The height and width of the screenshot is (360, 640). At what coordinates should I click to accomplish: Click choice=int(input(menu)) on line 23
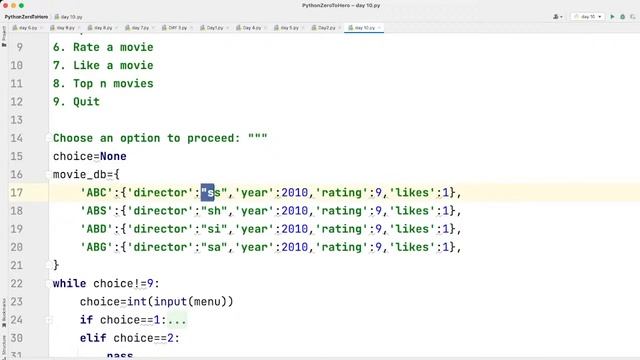(x=157, y=302)
